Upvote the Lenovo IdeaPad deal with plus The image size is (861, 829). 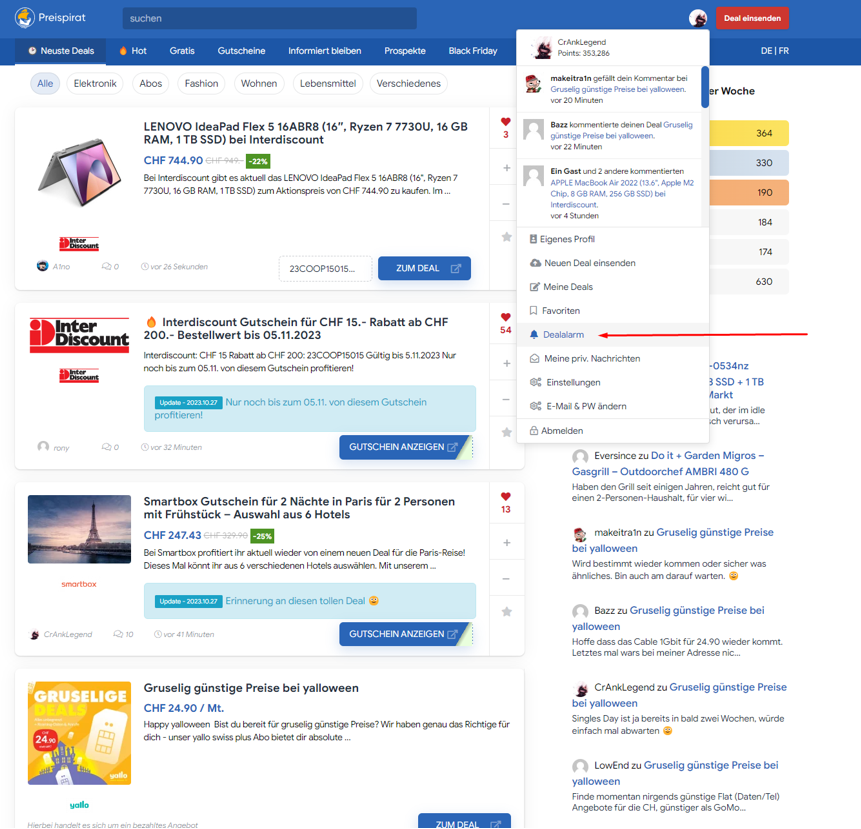click(506, 168)
